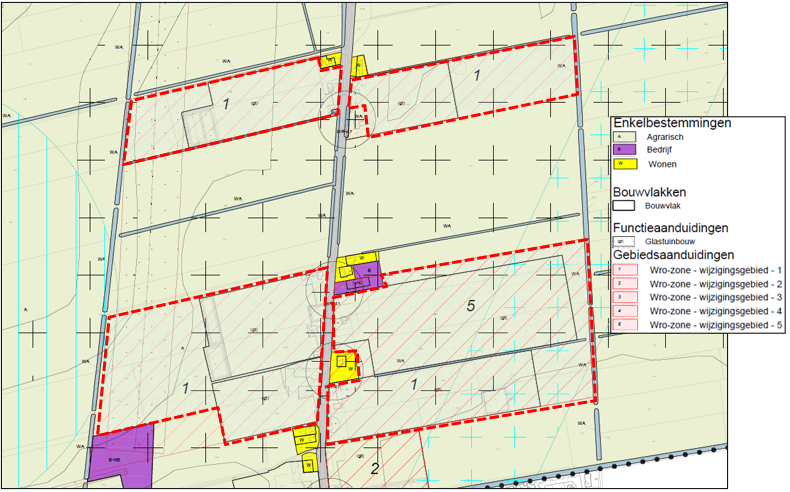The image size is (790, 492).
Task: Click hatched swatch for wijzigingsgebied - 4
Action: point(625,311)
